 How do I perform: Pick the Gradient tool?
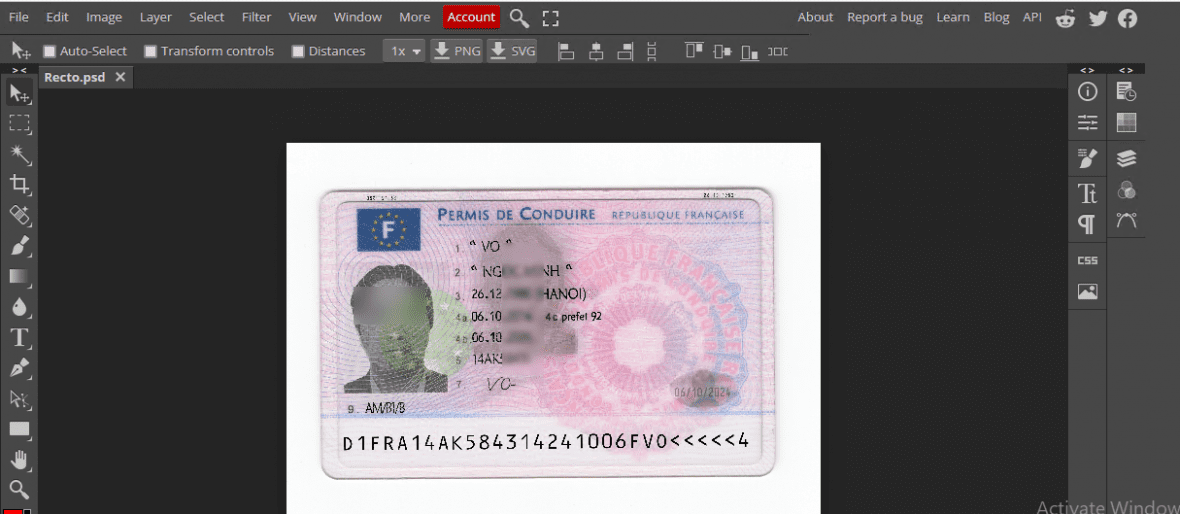(19, 276)
